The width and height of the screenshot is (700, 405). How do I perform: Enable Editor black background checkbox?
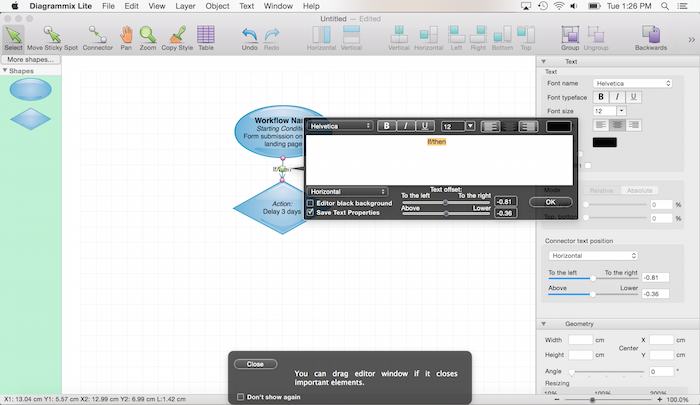[310, 203]
